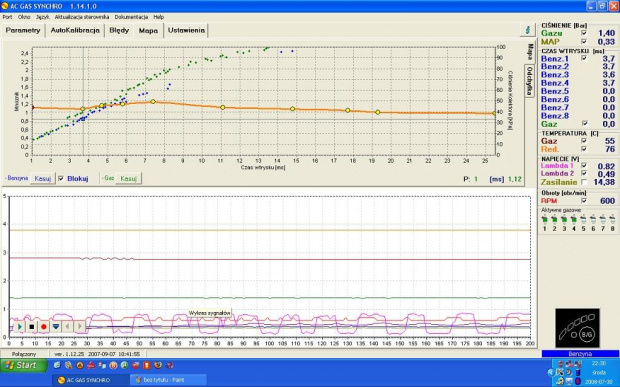Toggle gas injector number 8
This screenshot has height=387, width=620.
pyautogui.click(x=612, y=219)
